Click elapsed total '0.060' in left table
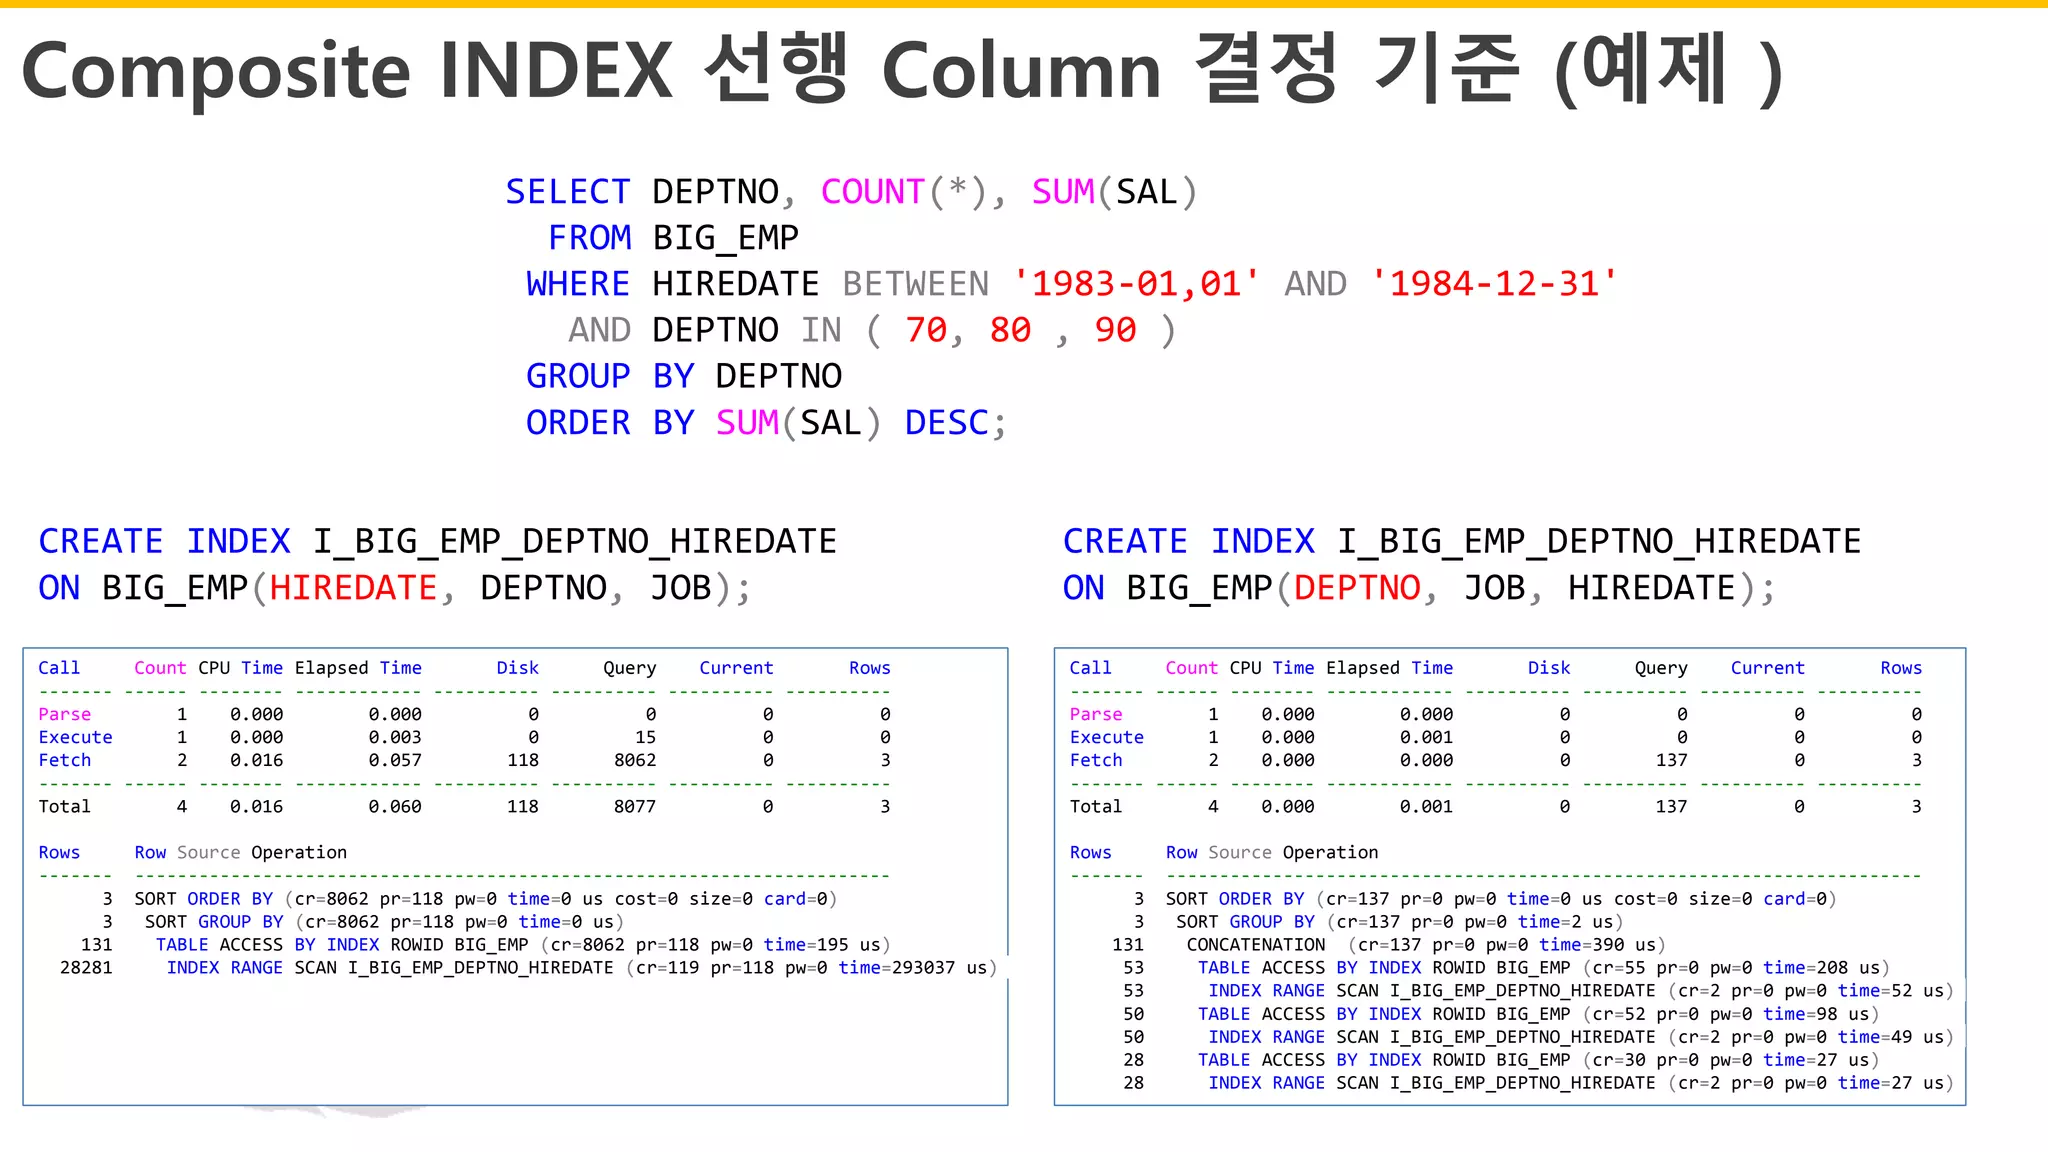Screen dimensions: 2048x1152 tap(395, 806)
